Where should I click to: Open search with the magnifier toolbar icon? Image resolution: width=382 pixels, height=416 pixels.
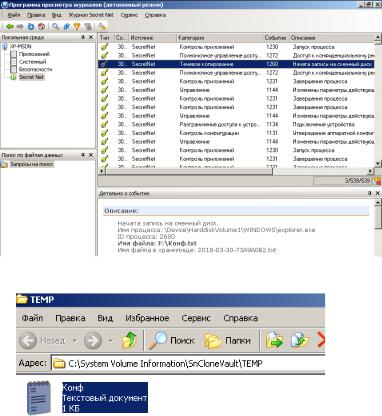click(x=56, y=26)
